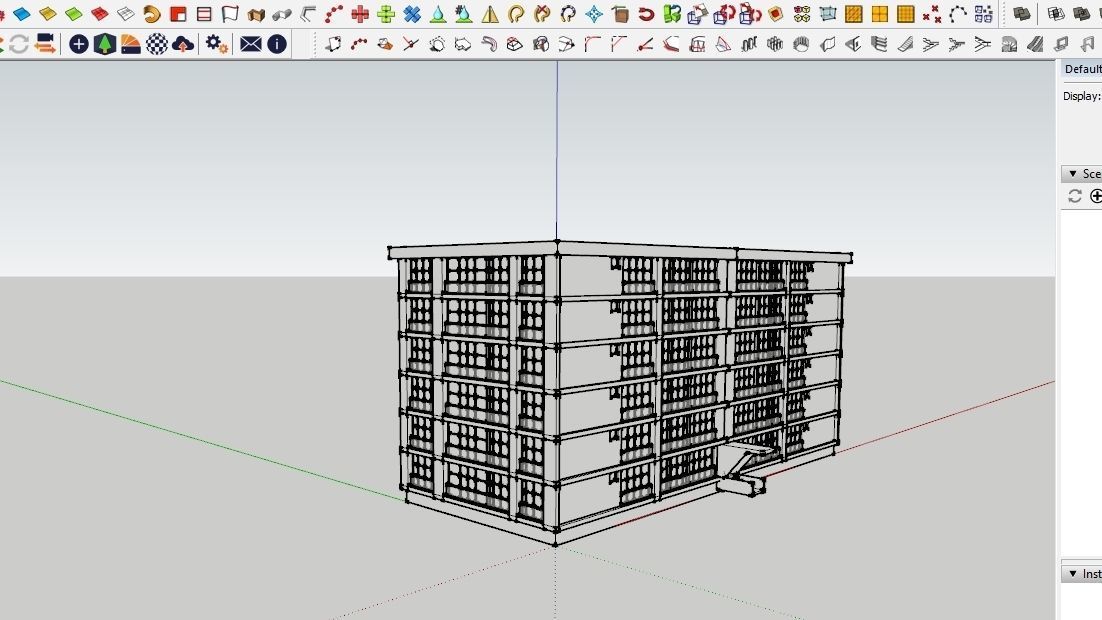The height and width of the screenshot is (620, 1102).
Task: Click the red horseshoe magnet icon
Action: point(646,13)
